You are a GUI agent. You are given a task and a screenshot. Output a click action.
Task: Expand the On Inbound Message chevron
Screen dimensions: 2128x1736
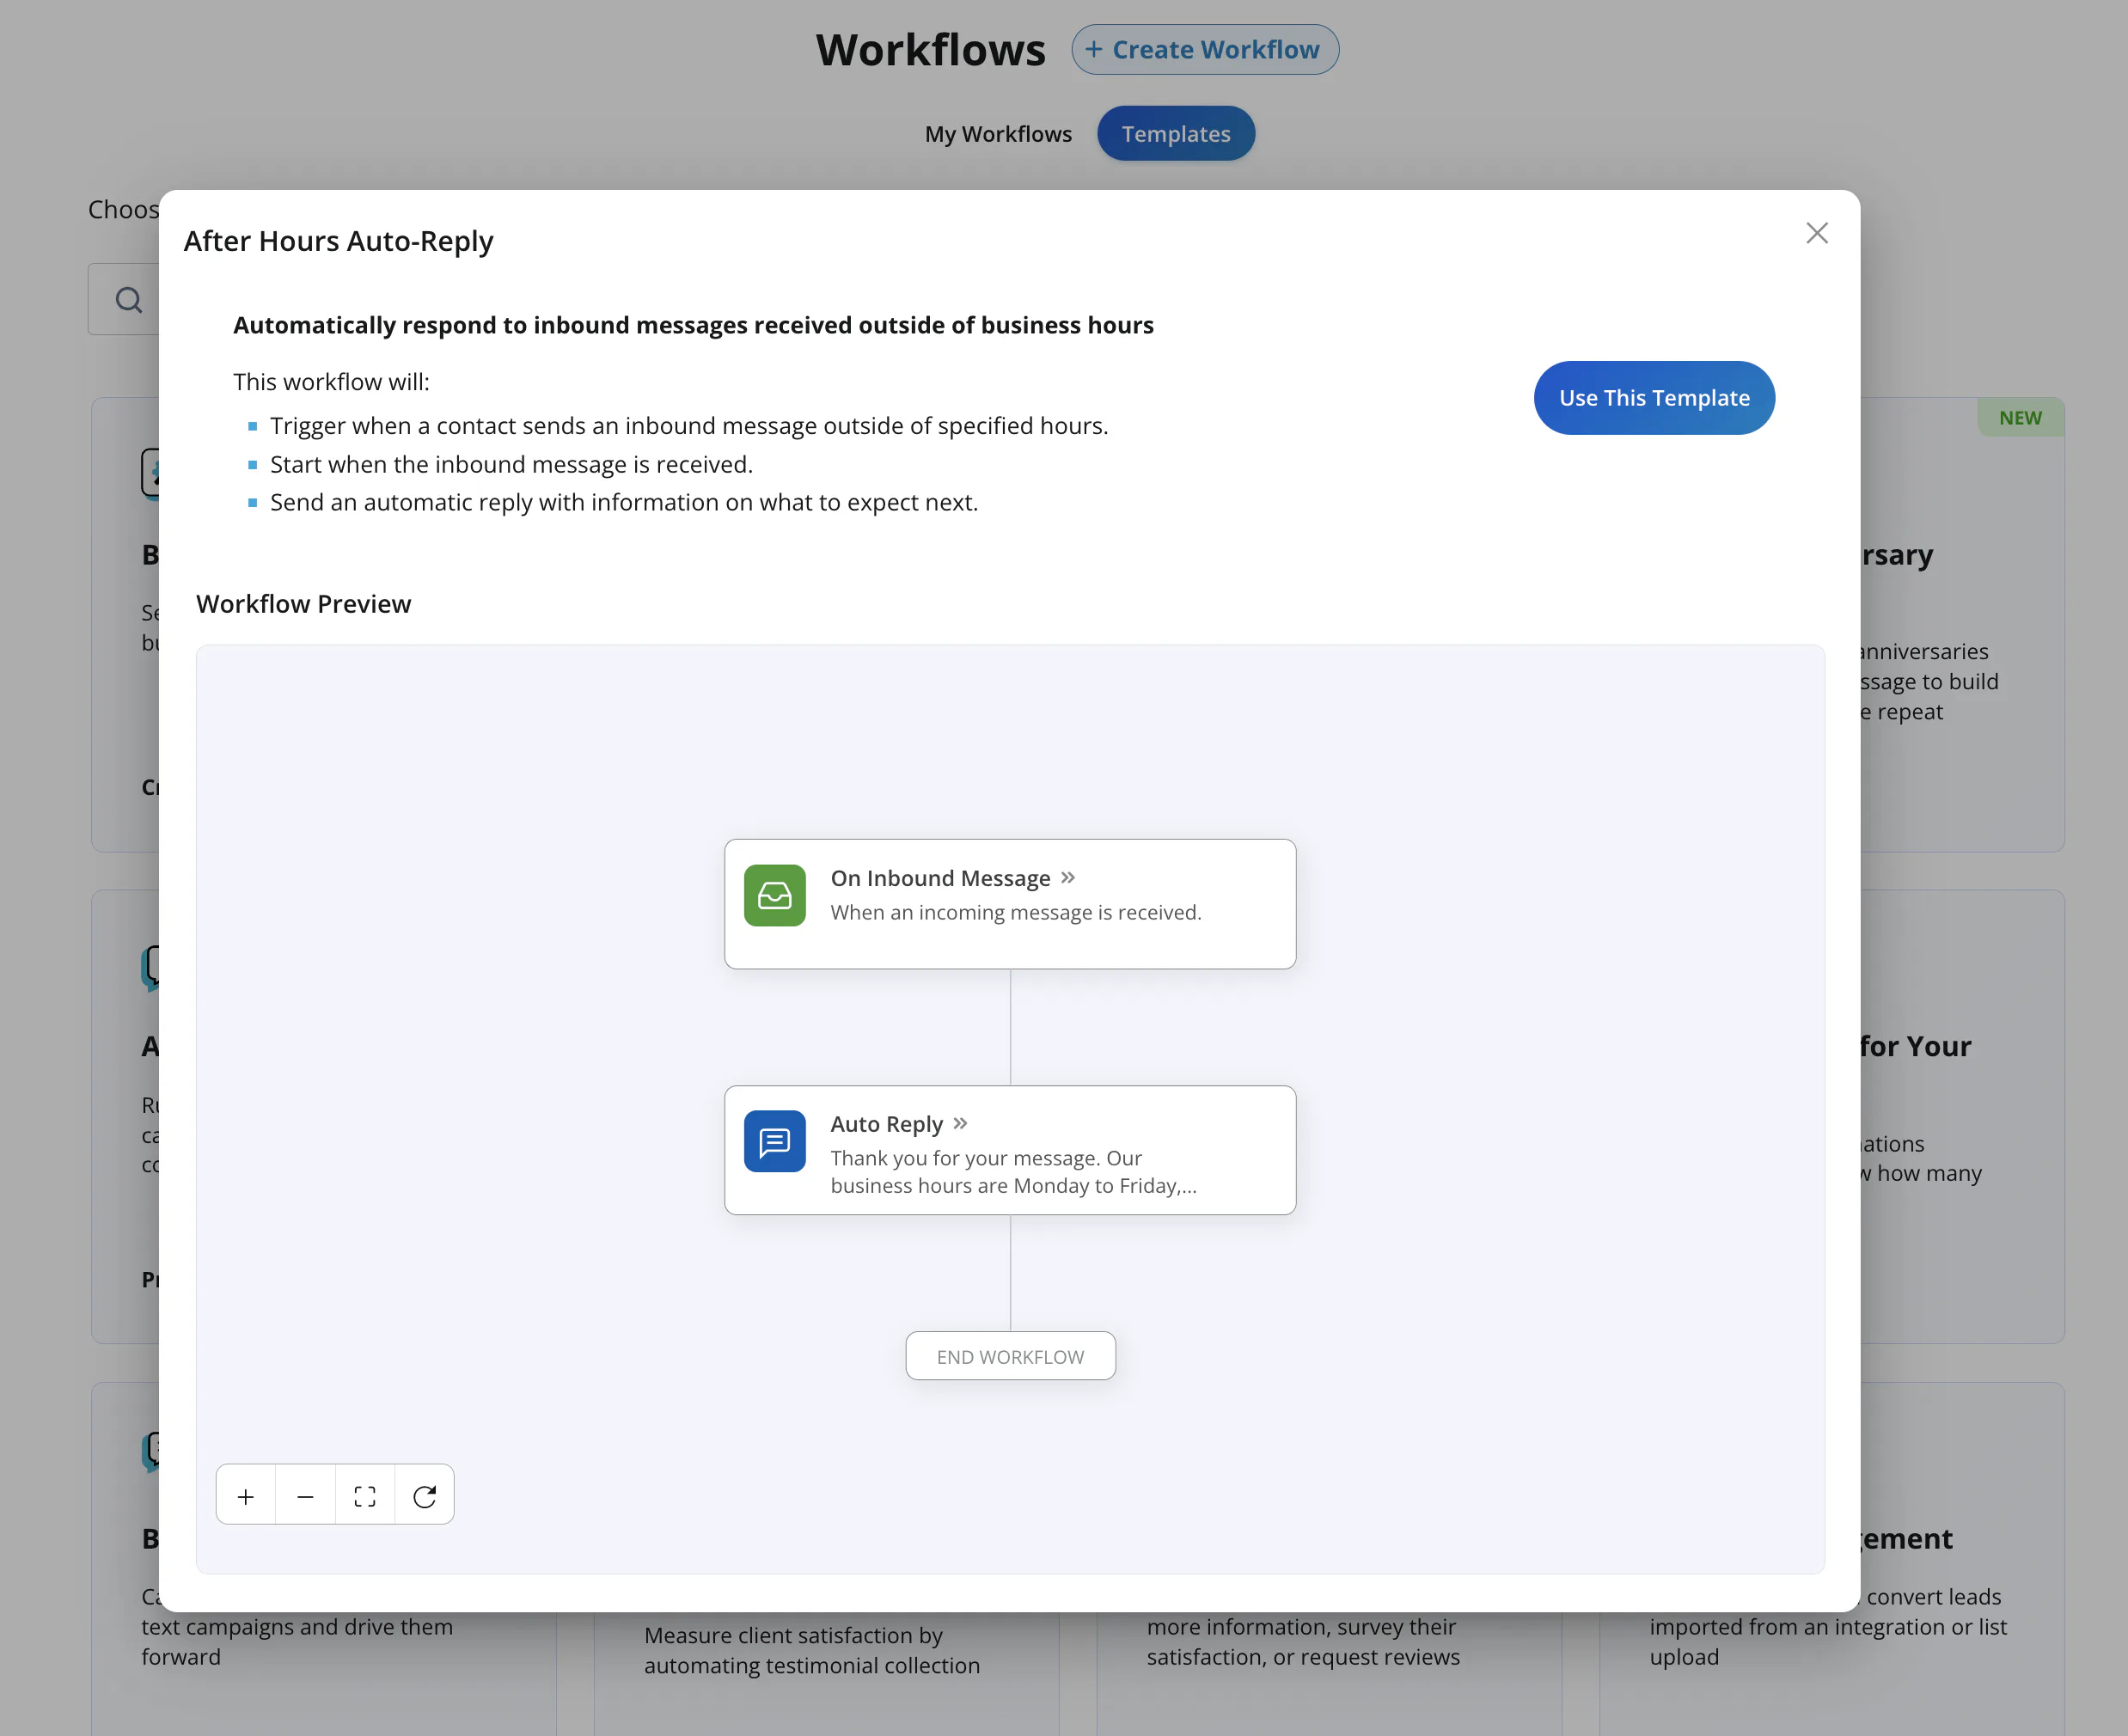(1068, 877)
